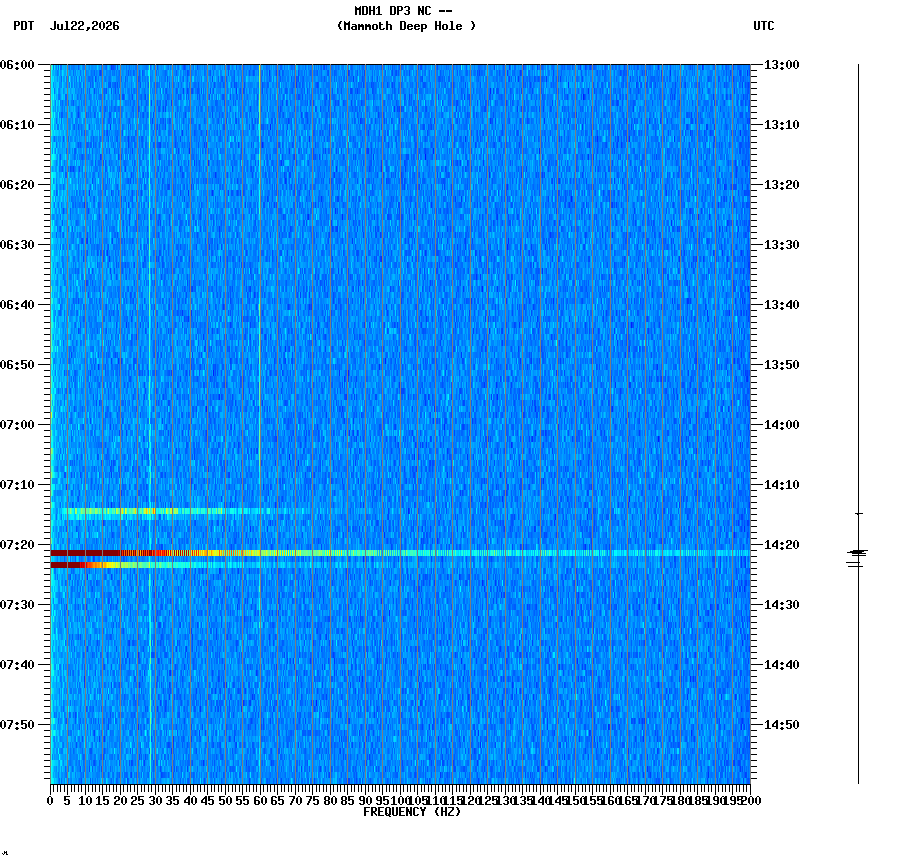Click the 13:50 UTC time label
902x864 pixels.
pyautogui.click(x=782, y=365)
